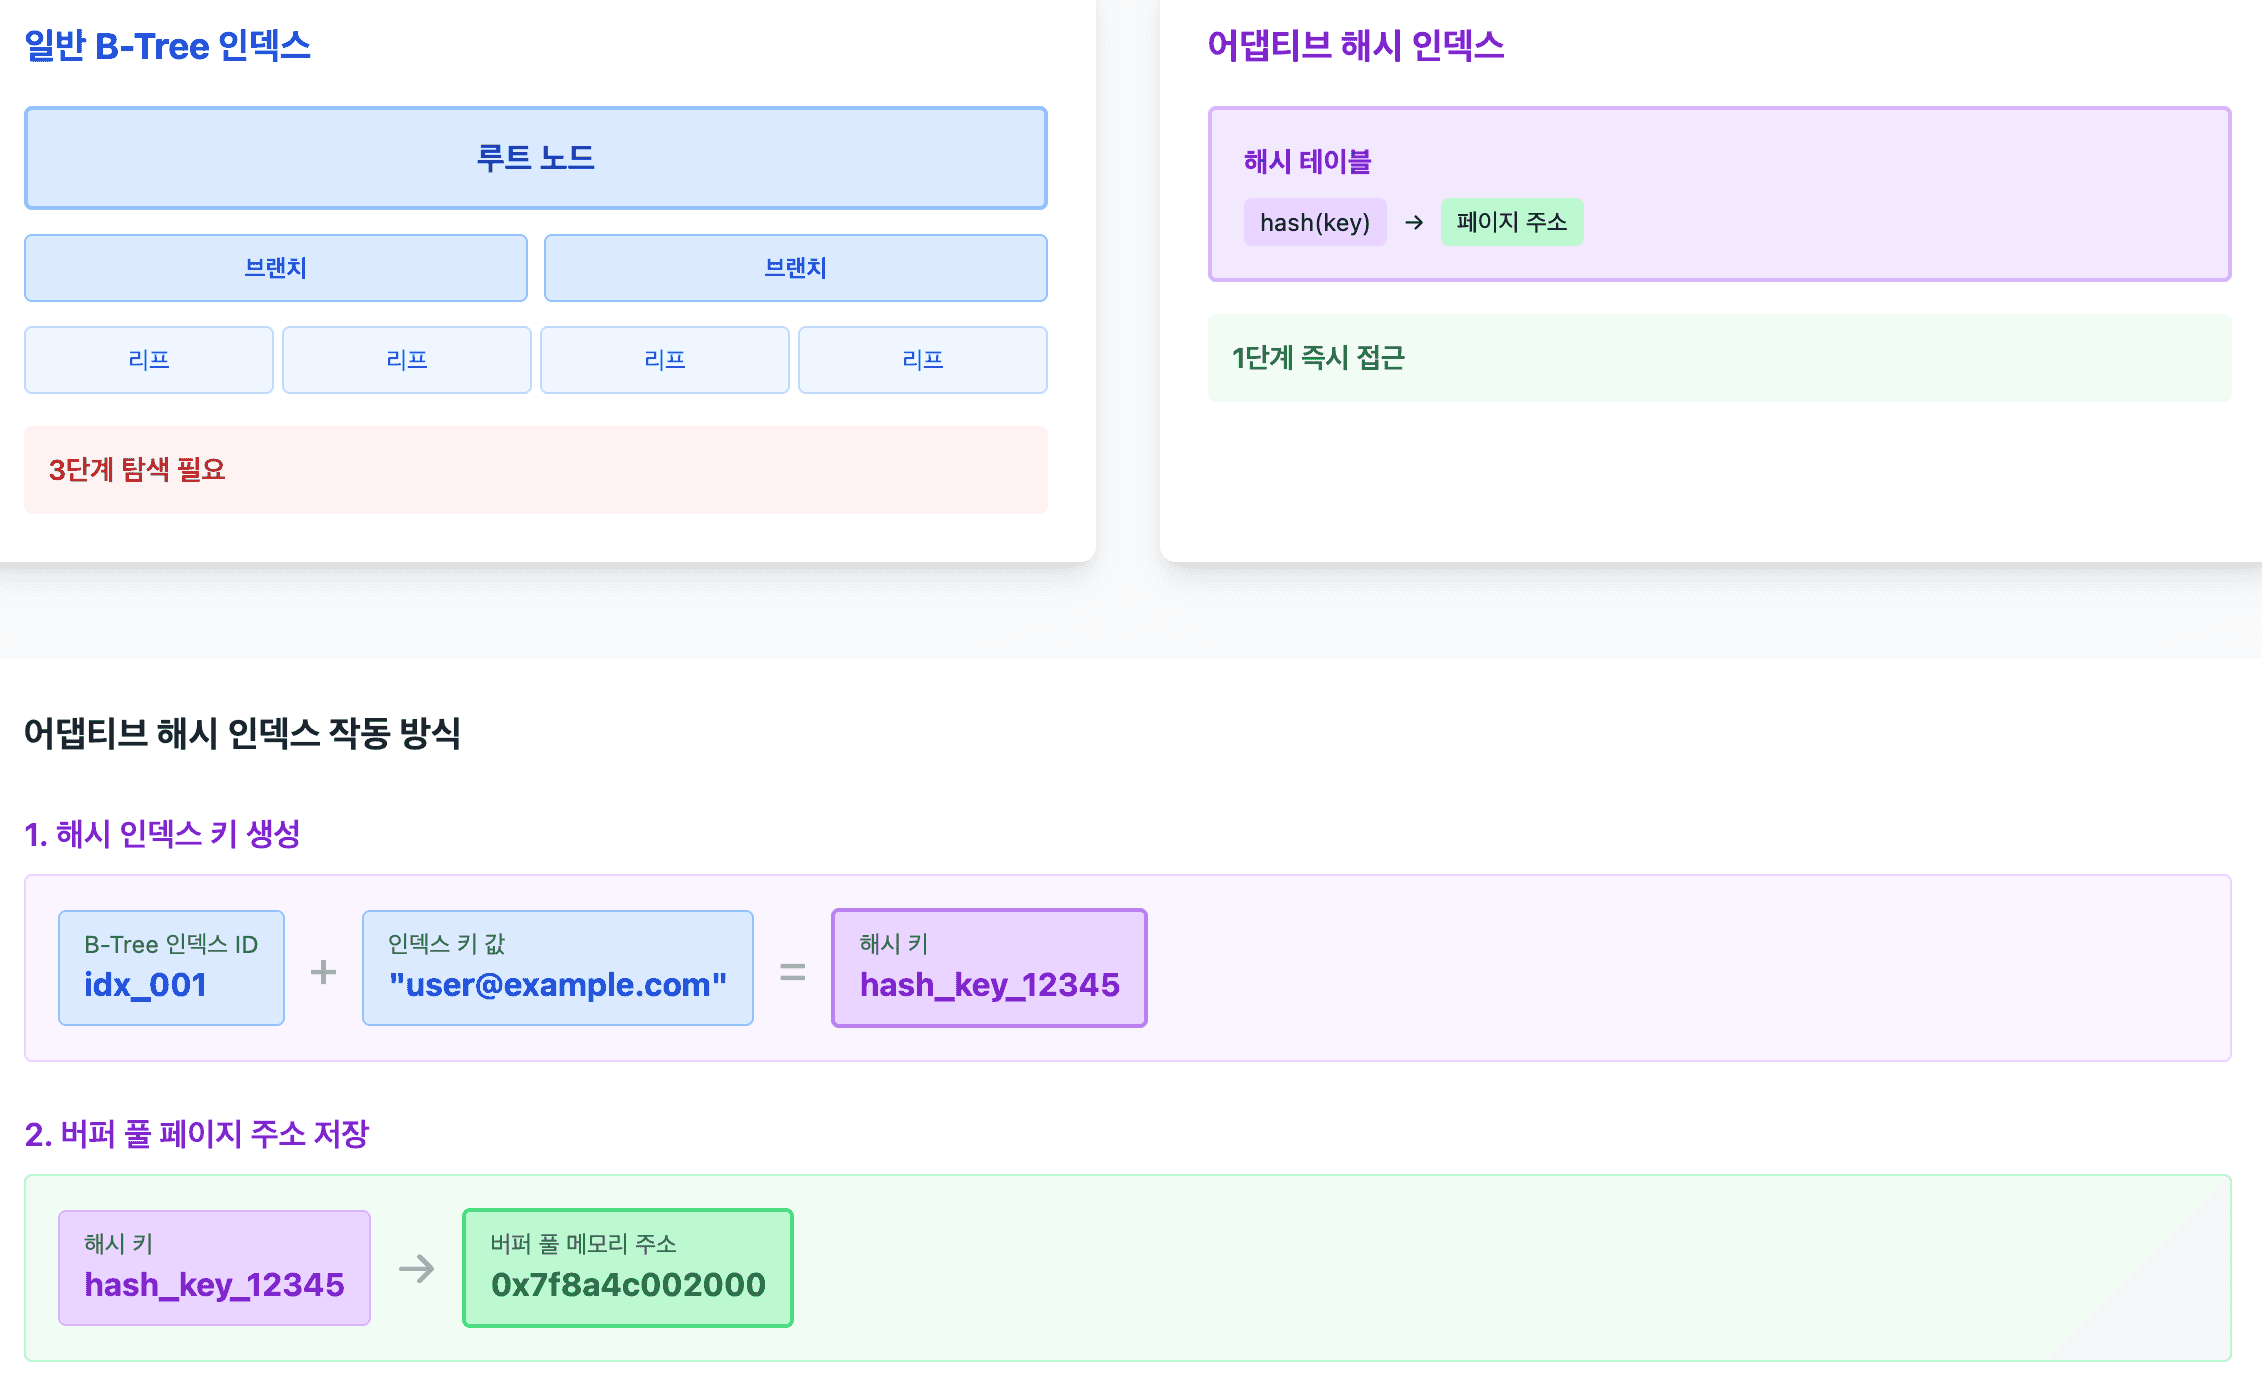Click the 0x7f8a4c002000 memory address box

coord(627,1268)
